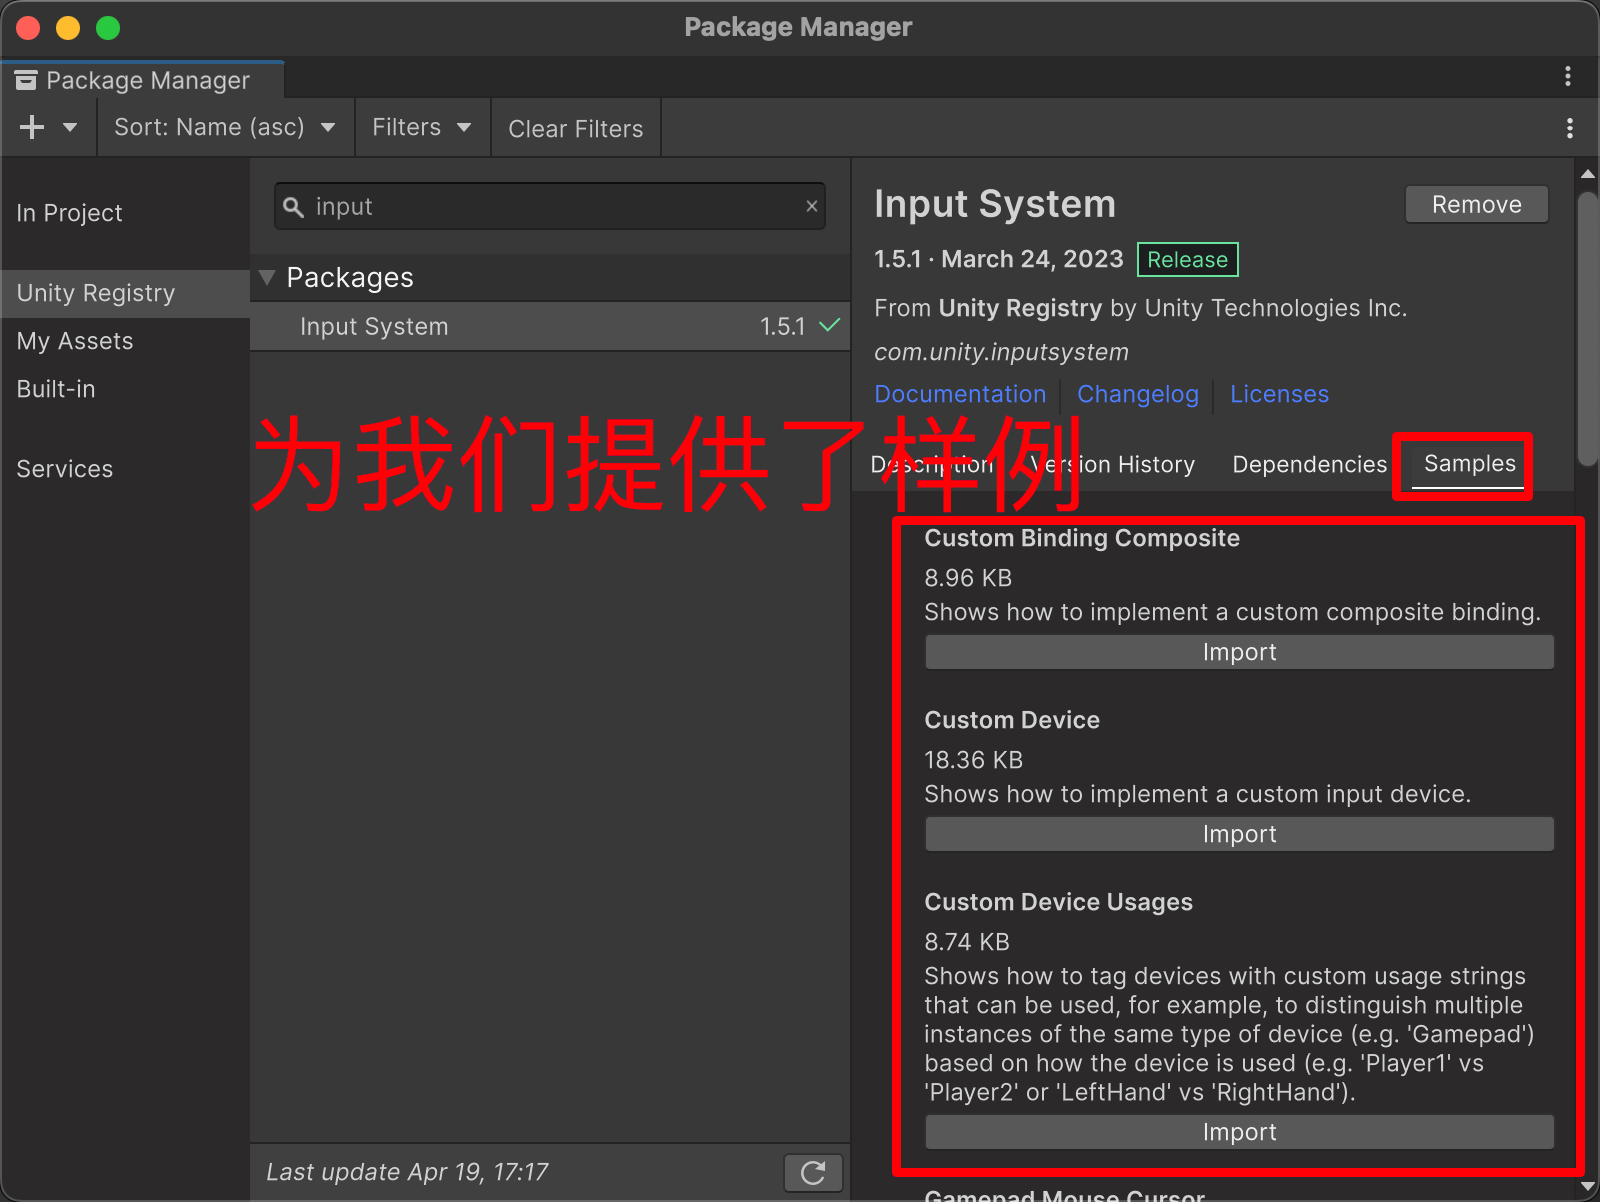
Task: Select the Input System package row
Action: click(x=550, y=327)
